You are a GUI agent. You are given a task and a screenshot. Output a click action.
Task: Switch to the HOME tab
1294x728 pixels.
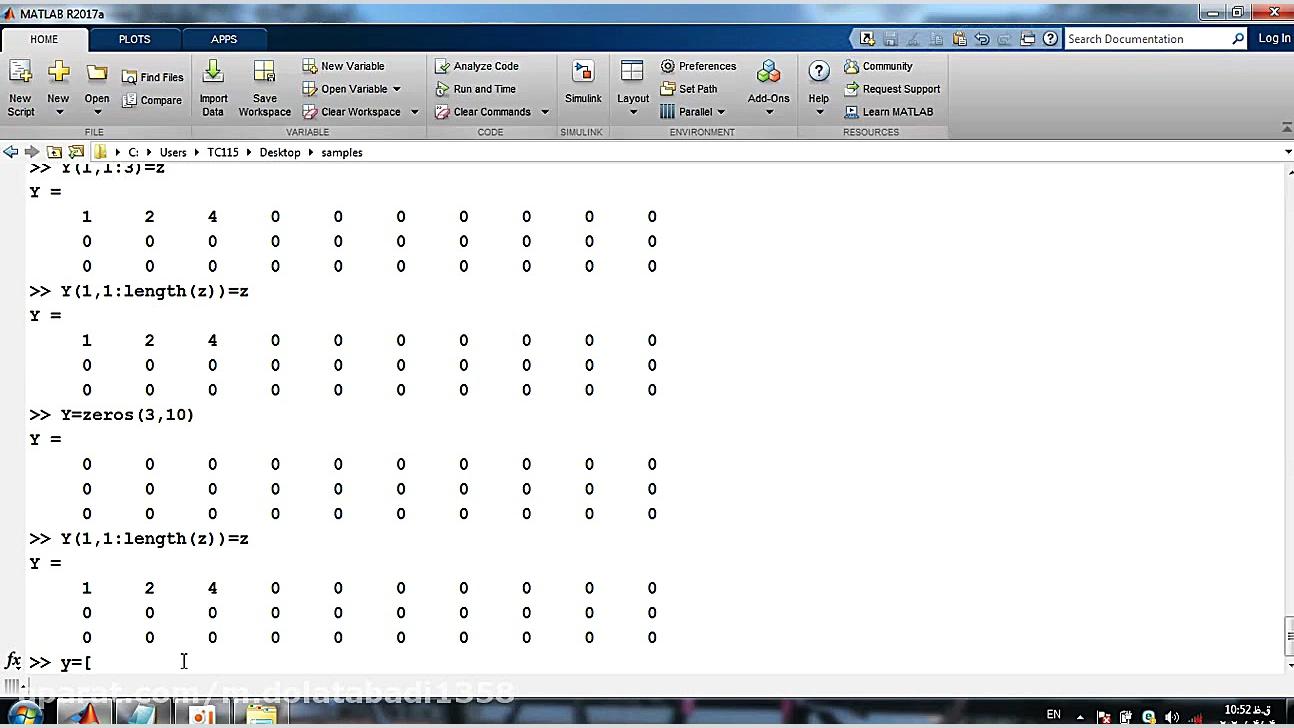pos(44,39)
